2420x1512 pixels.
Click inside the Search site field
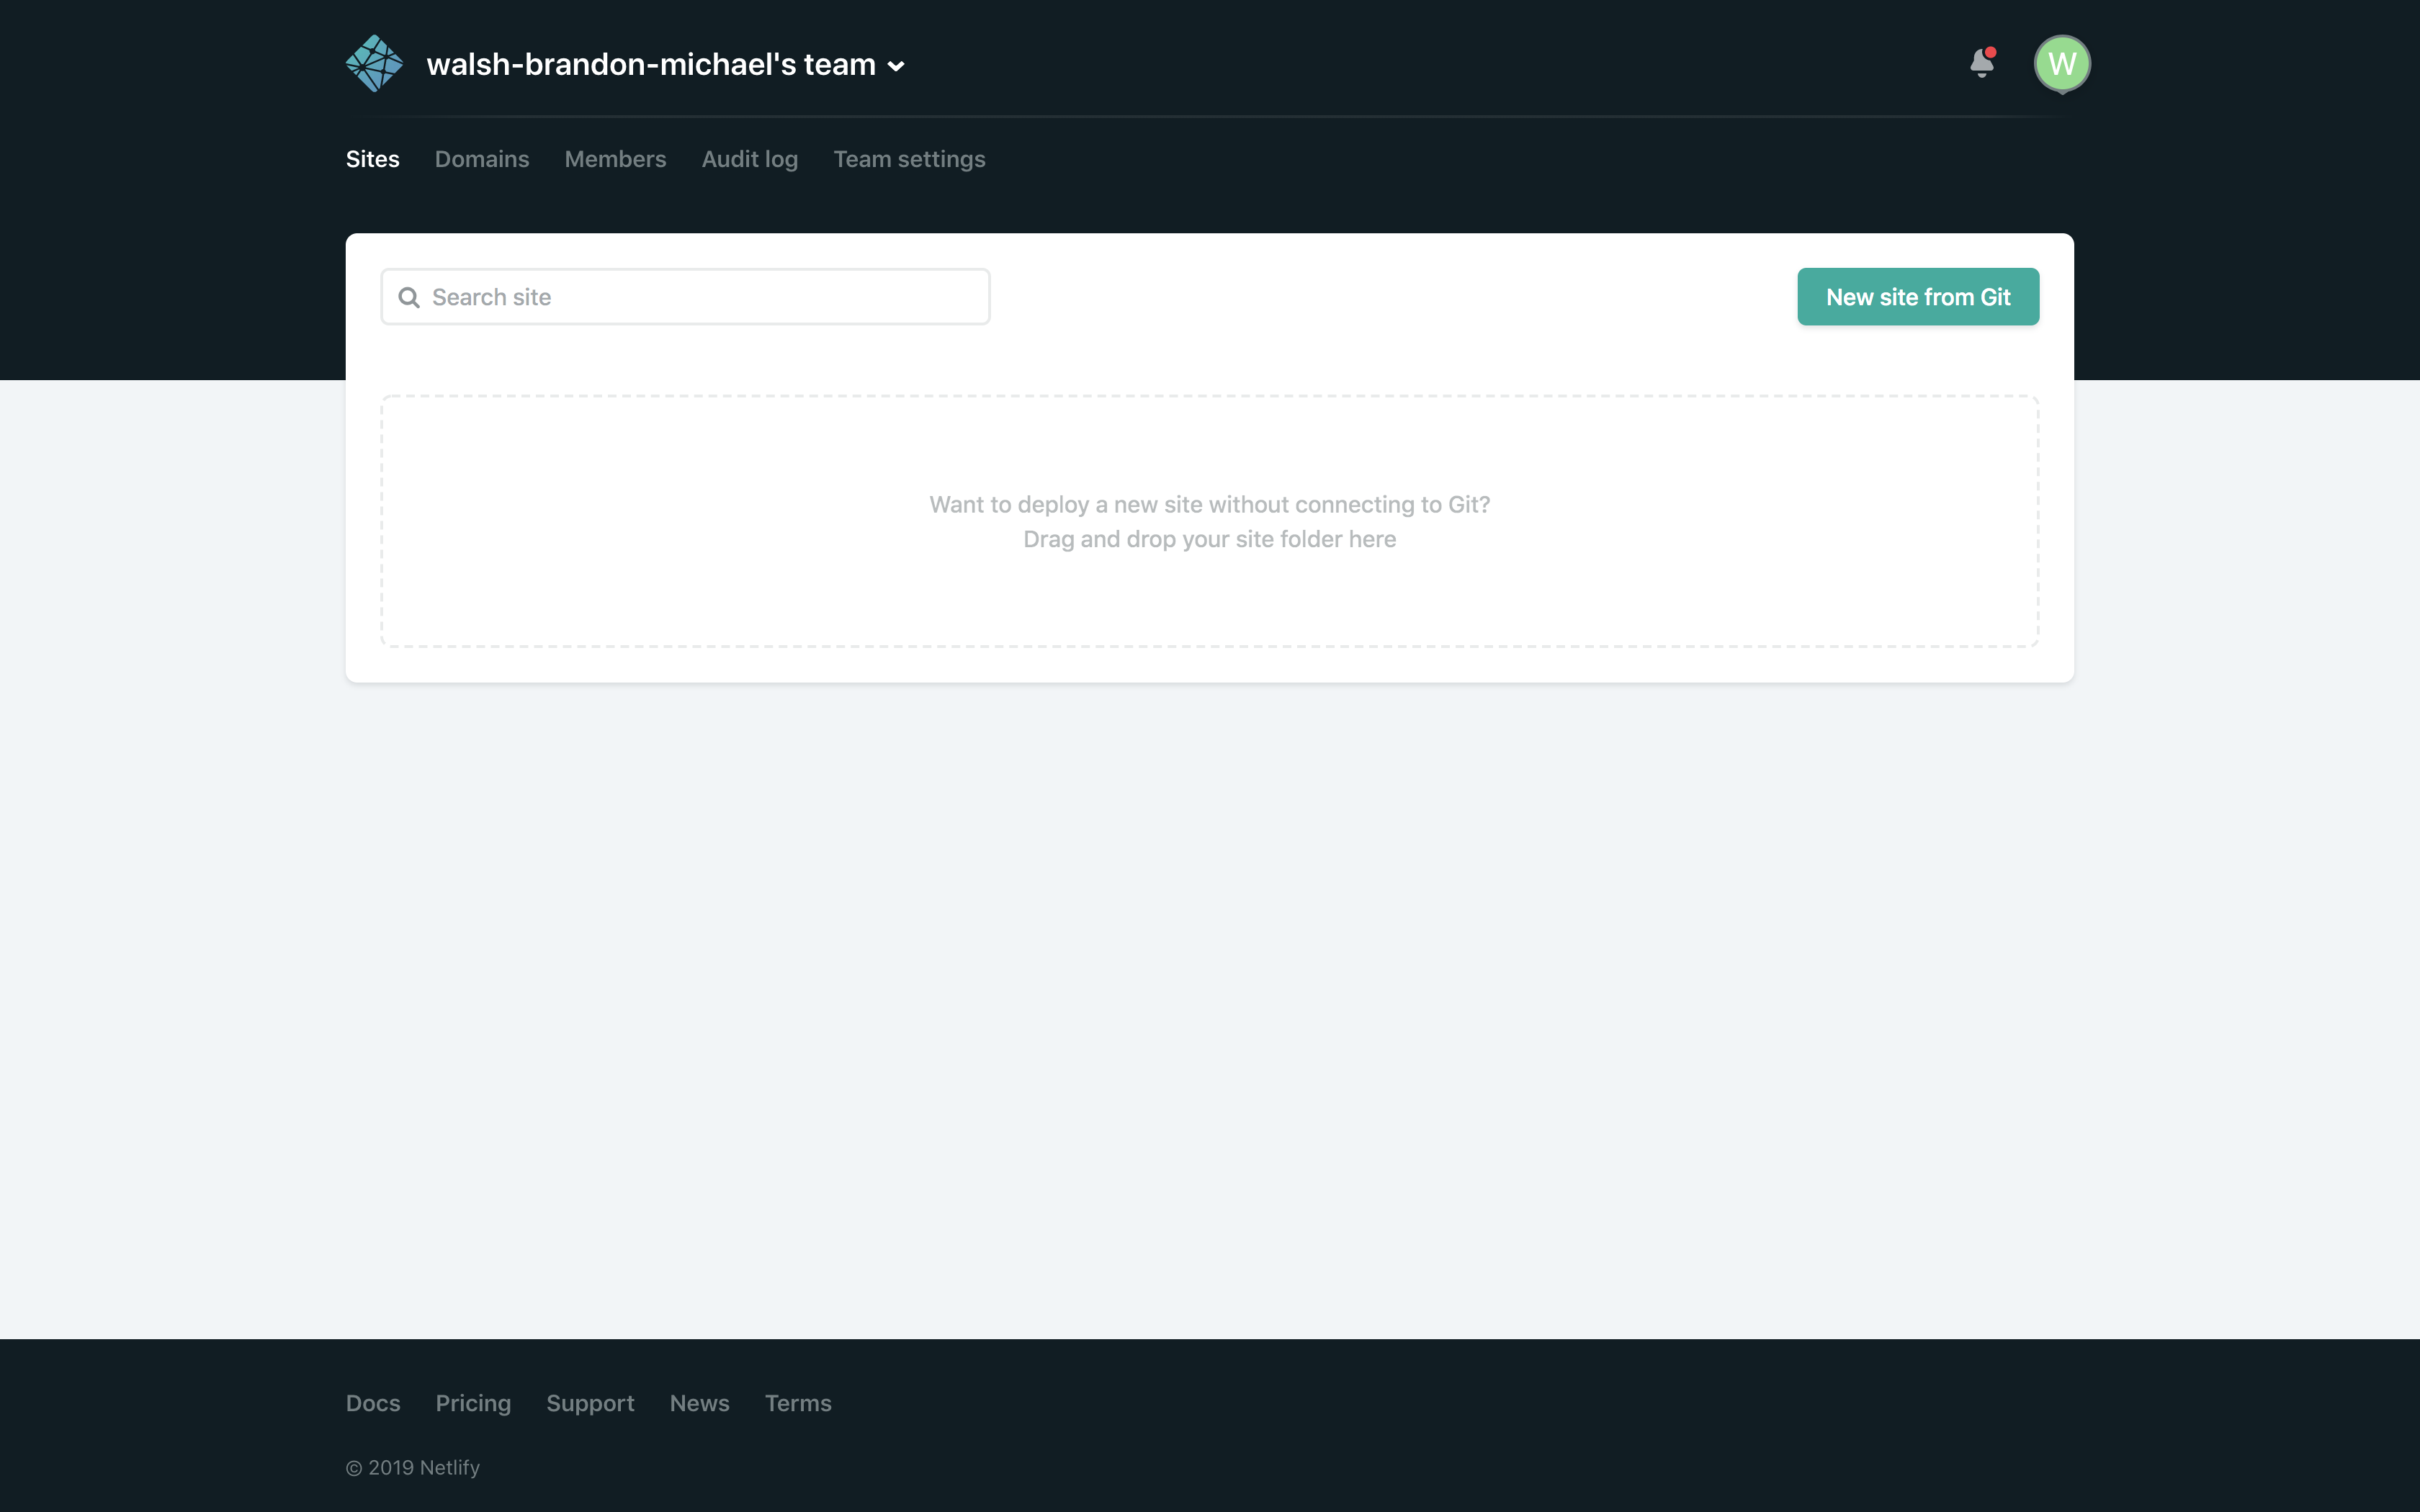[x=685, y=296]
